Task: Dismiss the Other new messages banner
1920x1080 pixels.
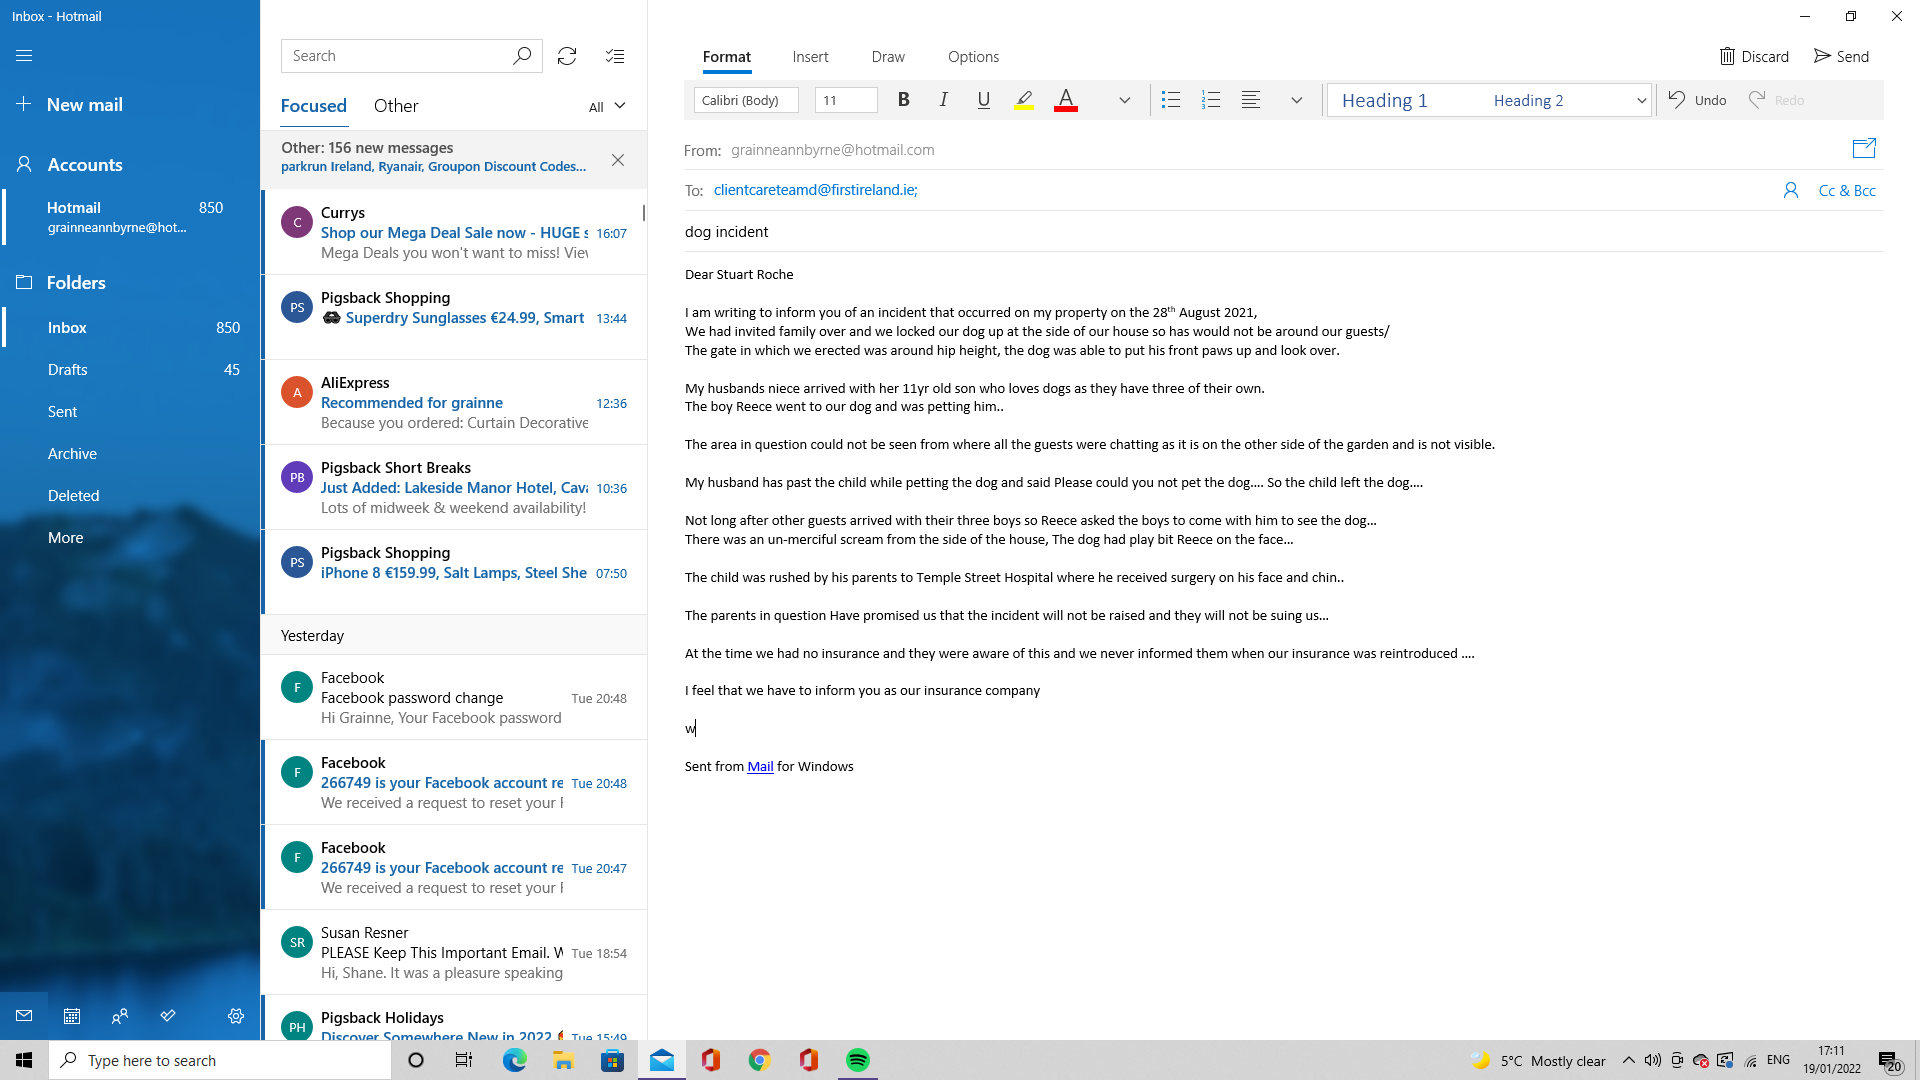Action: (618, 160)
